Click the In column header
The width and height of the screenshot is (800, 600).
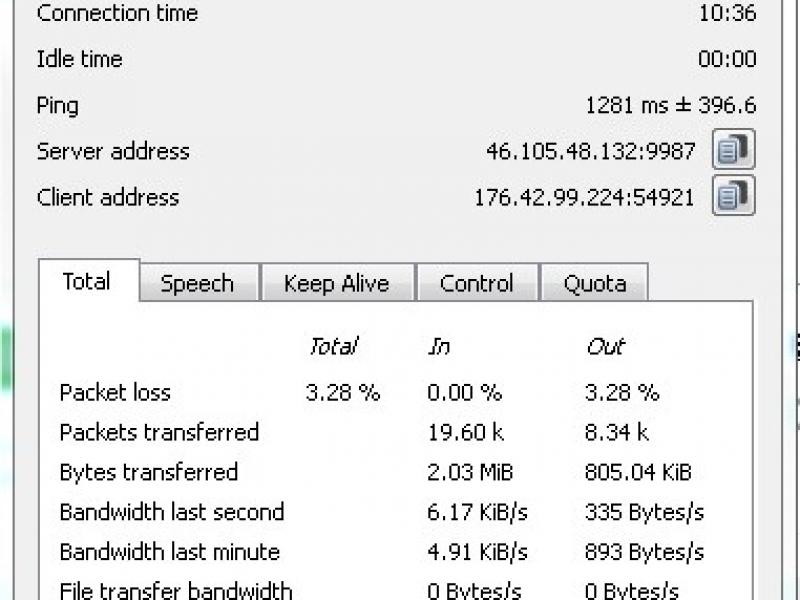[439, 347]
